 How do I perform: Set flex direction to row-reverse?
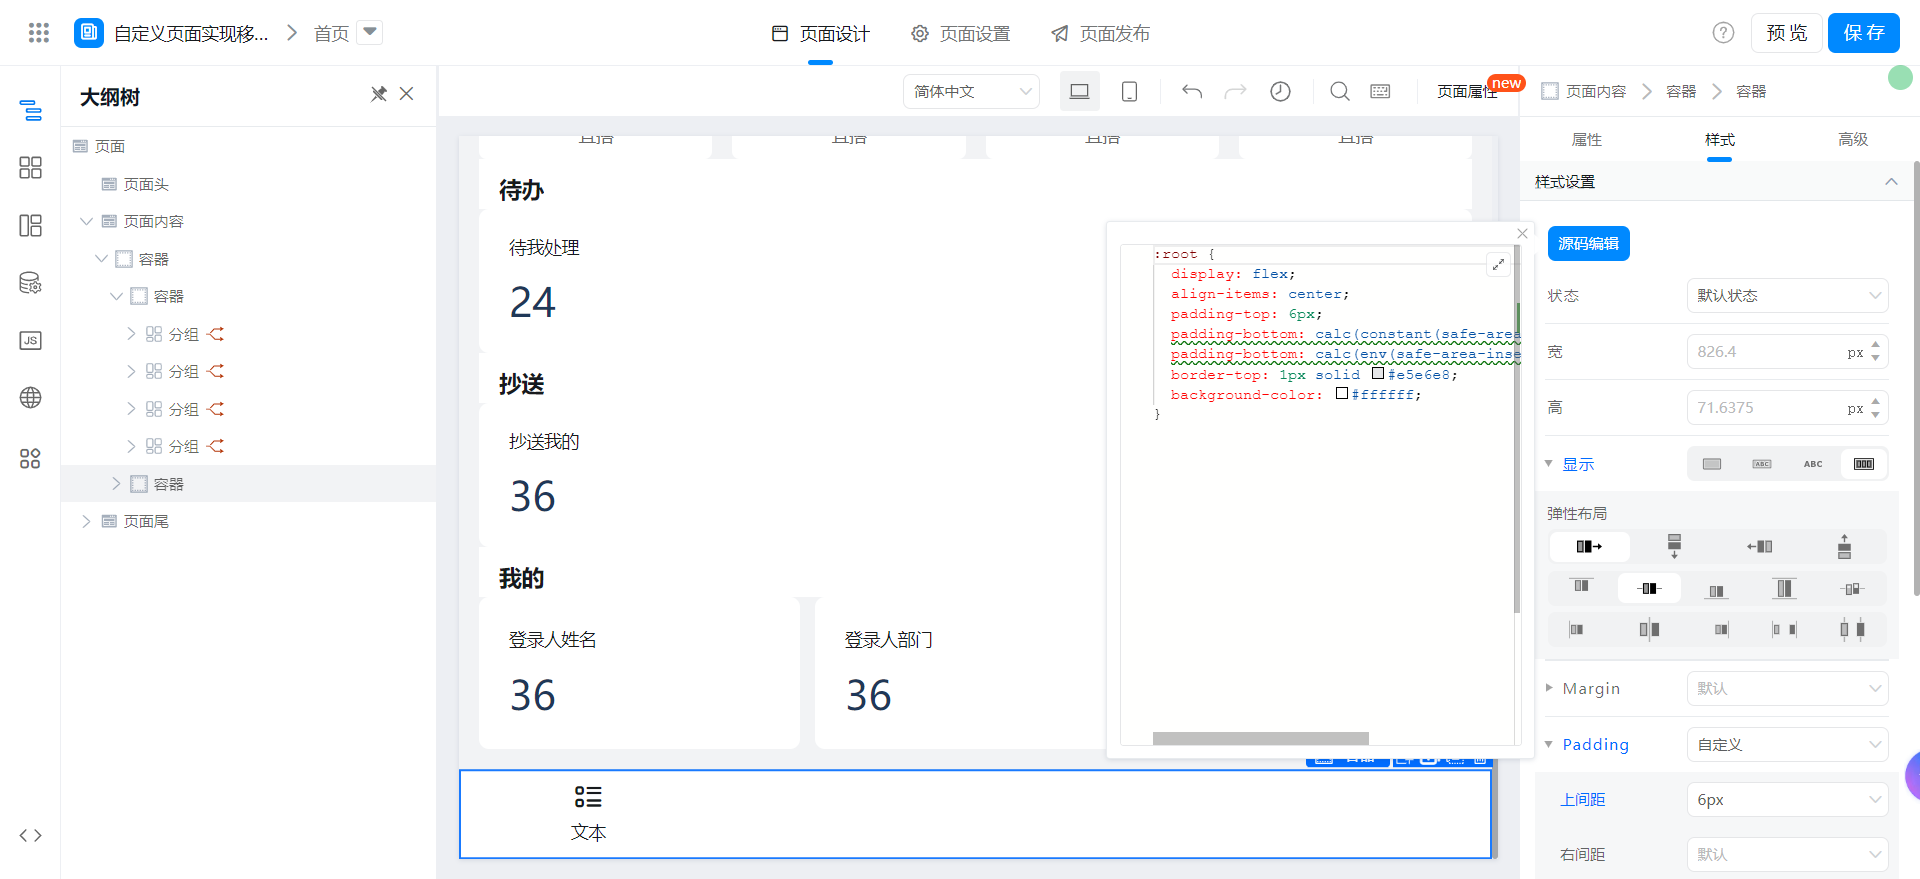1759,546
